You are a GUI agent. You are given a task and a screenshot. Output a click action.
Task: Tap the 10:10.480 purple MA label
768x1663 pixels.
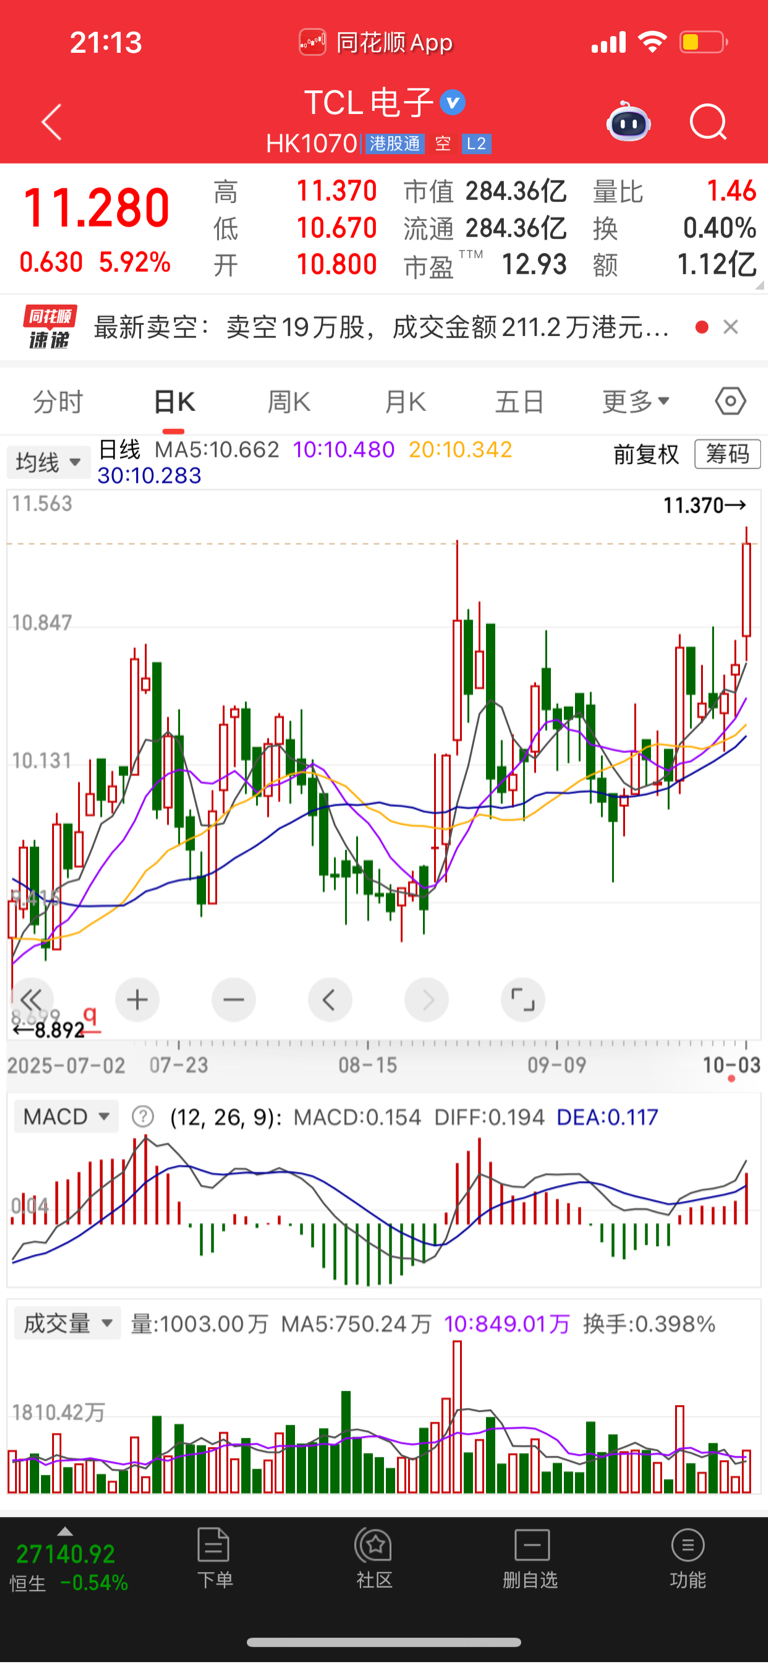pyautogui.click(x=344, y=449)
